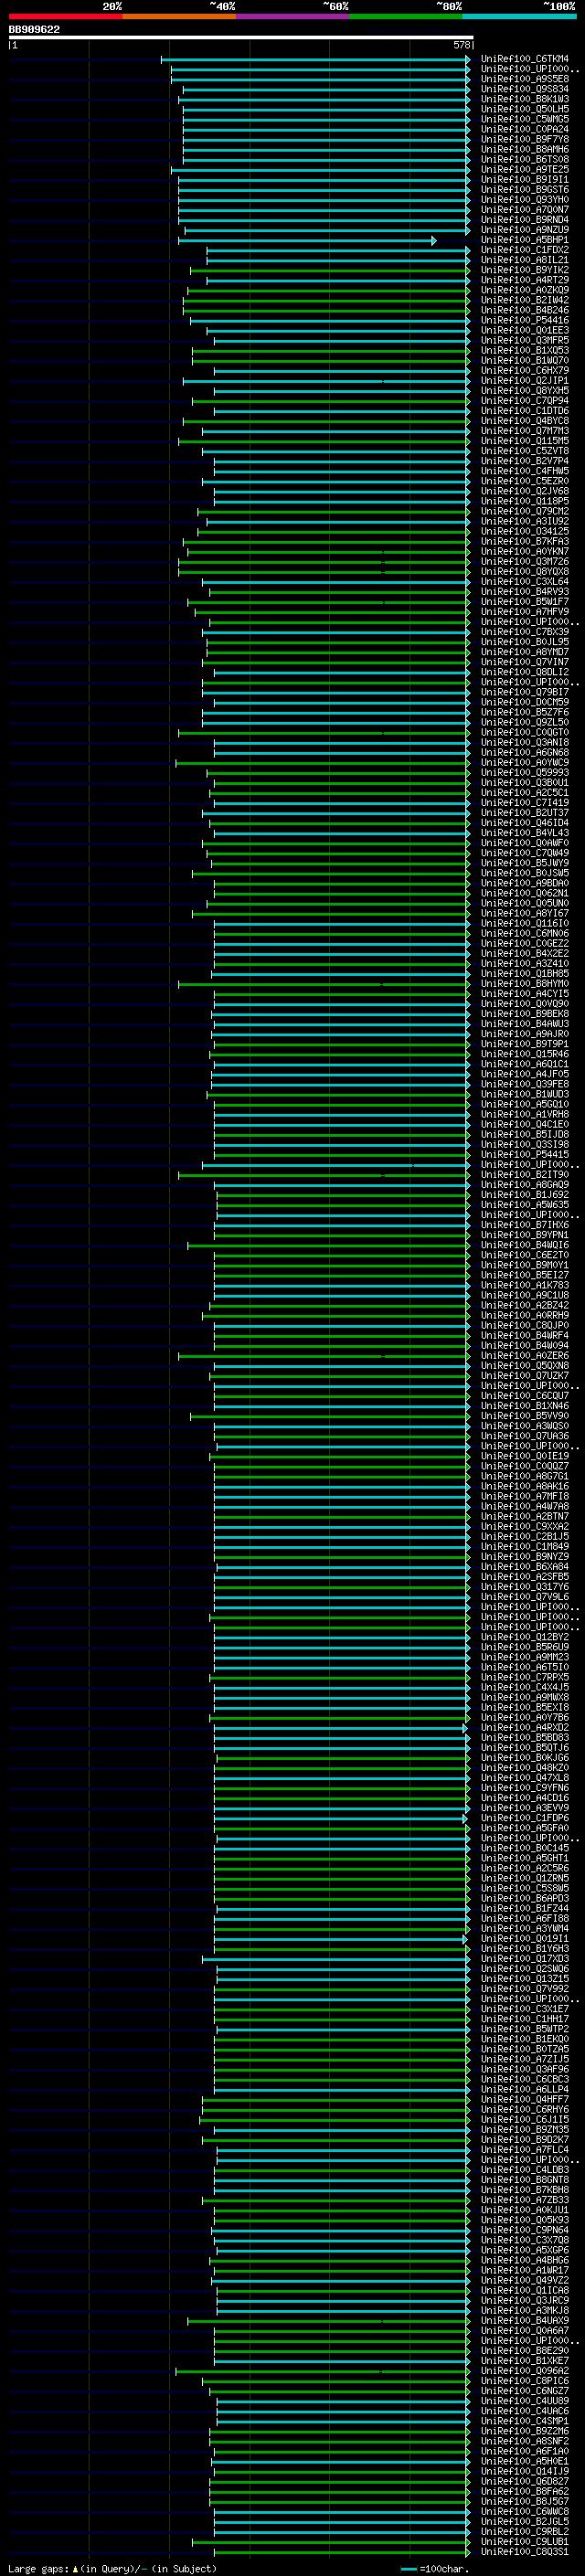Open hit UniRef100_C6CQU7
Screen dimensions: 585x2576
click(525, 1395)
